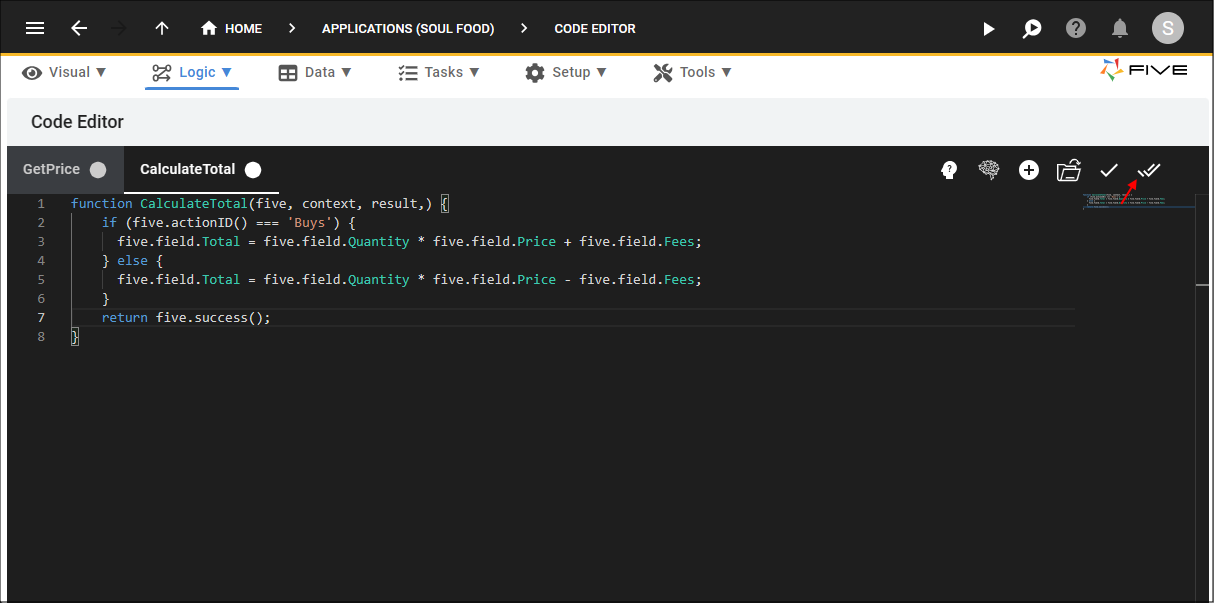Open notifications bell
Image resolution: width=1214 pixels, height=603 pixels.
pos(1120,28)
